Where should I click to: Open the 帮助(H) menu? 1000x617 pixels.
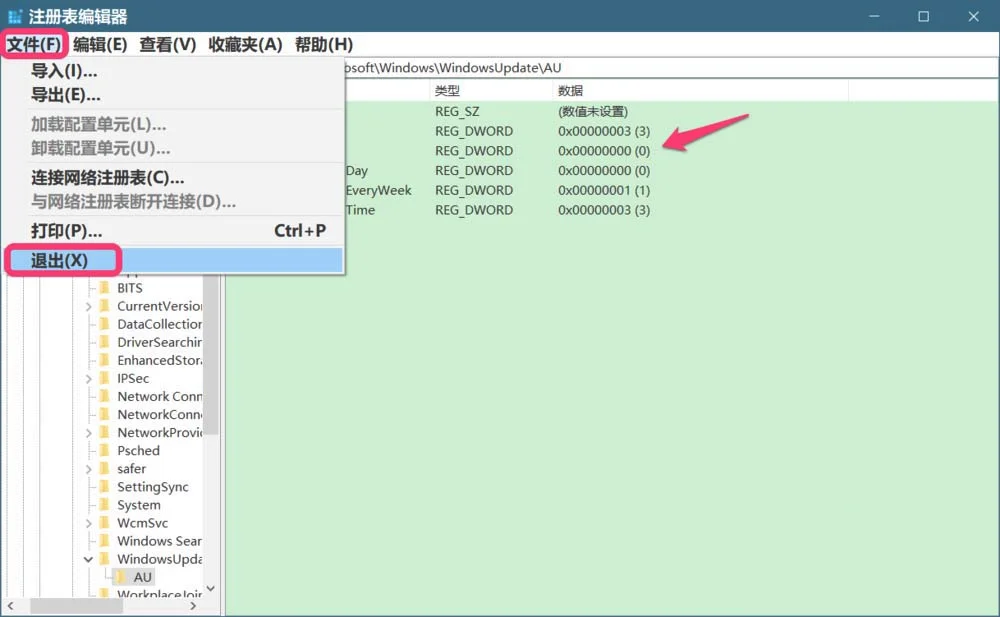click(x=323, y=45)
